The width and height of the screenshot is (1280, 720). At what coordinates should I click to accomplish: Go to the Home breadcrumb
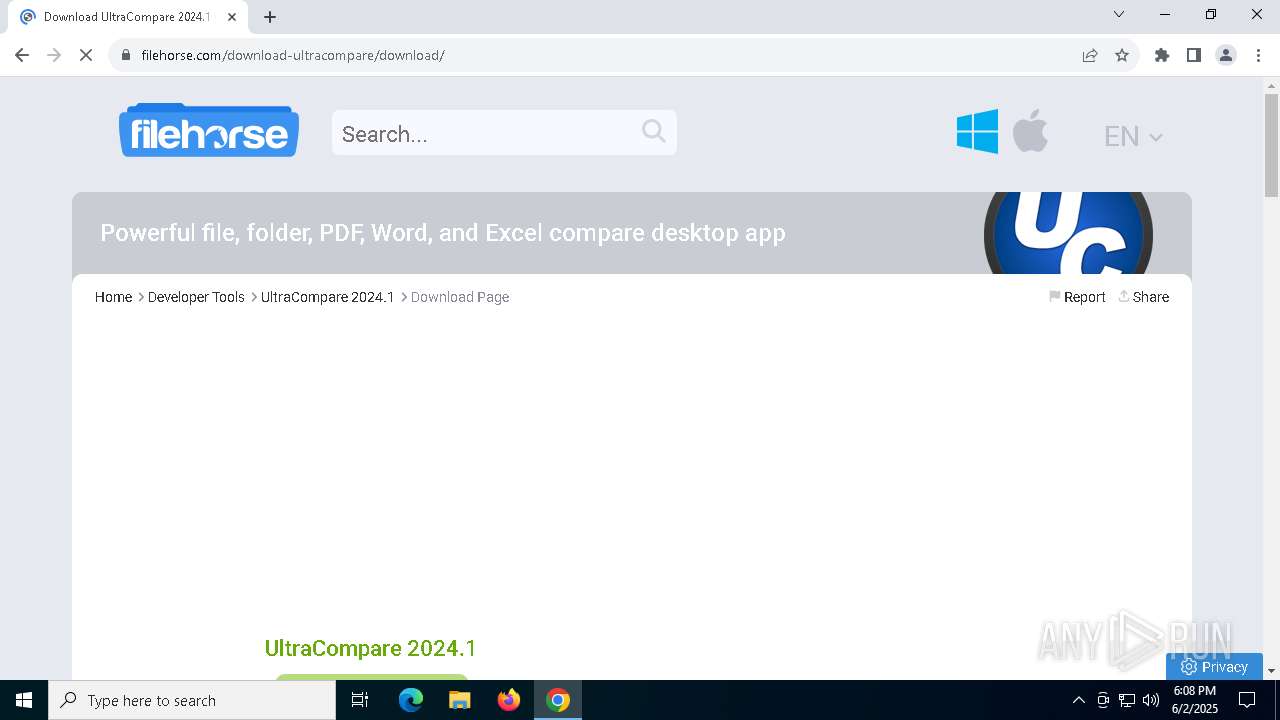click(113, 297)
